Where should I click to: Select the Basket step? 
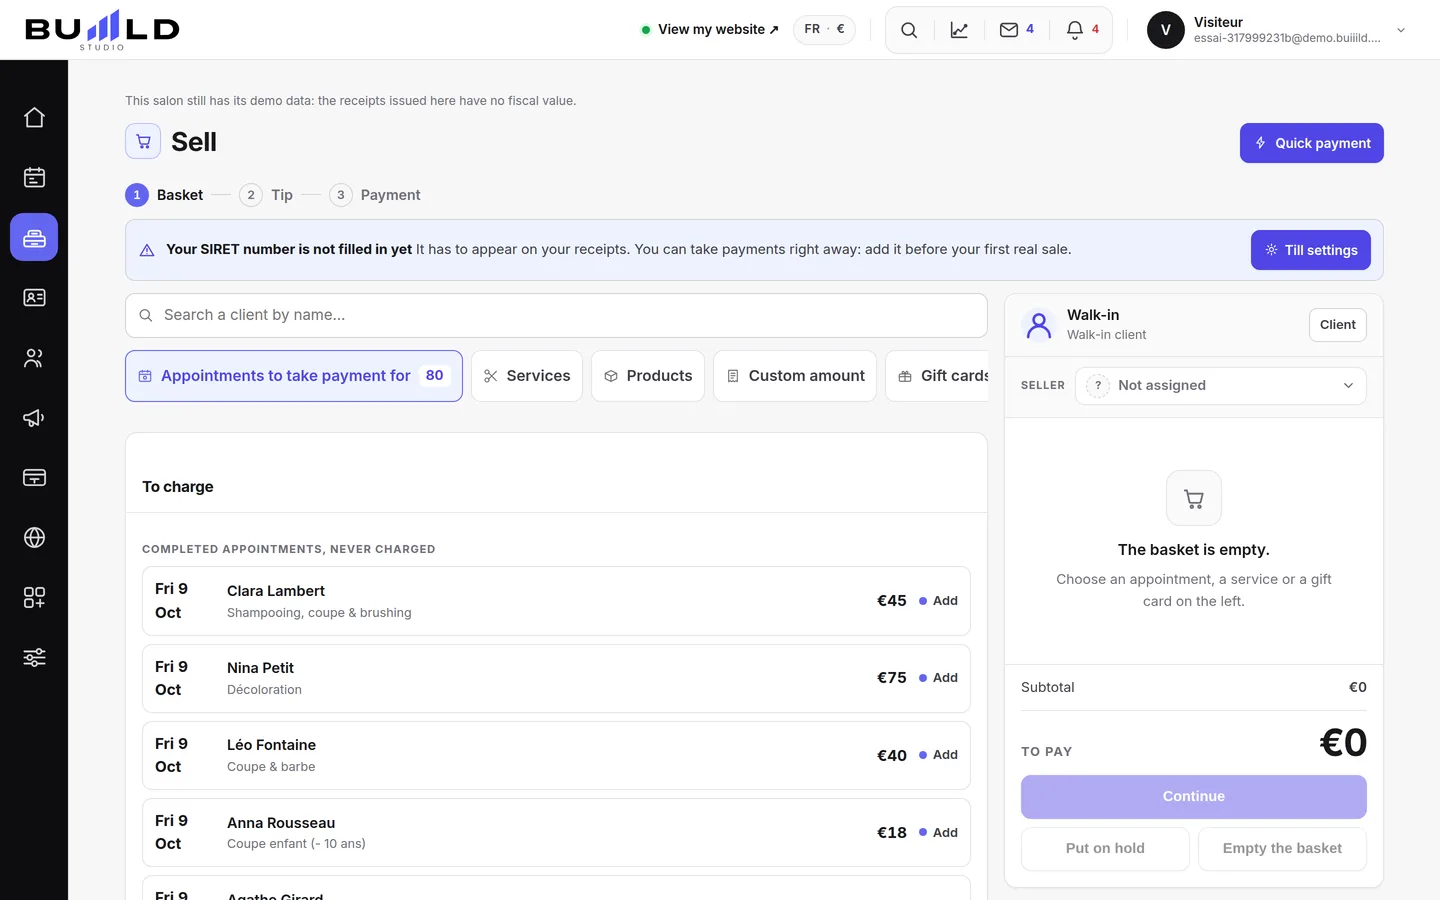tap(164, 195)
